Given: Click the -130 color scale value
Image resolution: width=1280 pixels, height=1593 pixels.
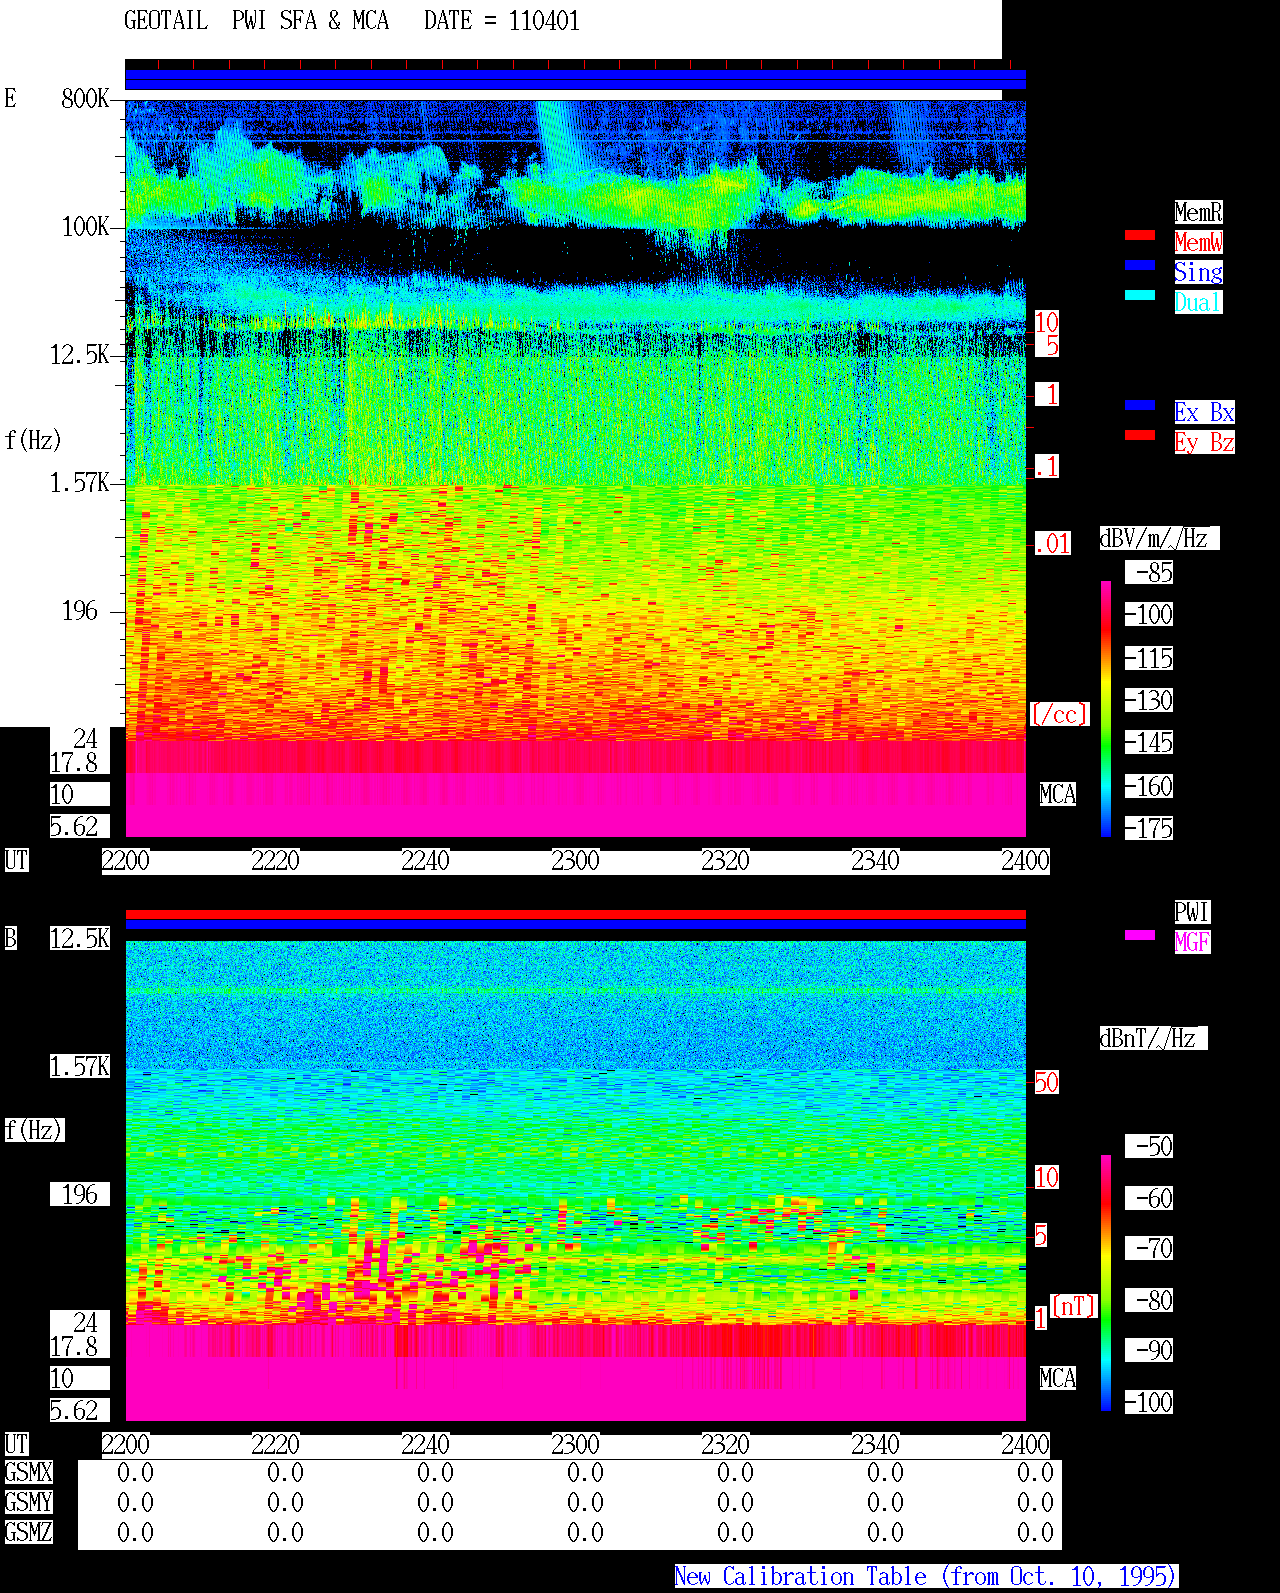Looking at the screenshot, I should tap(1149, 701).
